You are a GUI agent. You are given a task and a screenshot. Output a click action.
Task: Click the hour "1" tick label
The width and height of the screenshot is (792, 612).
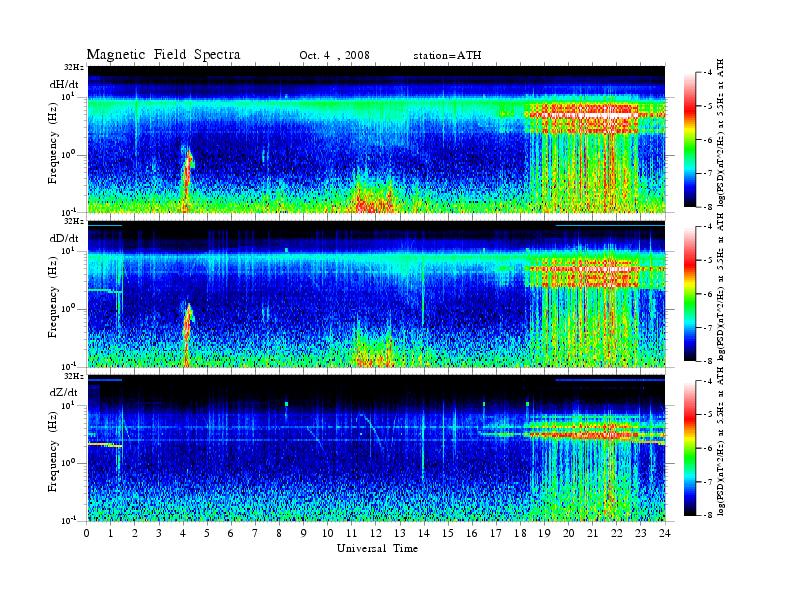pyautogui.click(x=111, y=534)
